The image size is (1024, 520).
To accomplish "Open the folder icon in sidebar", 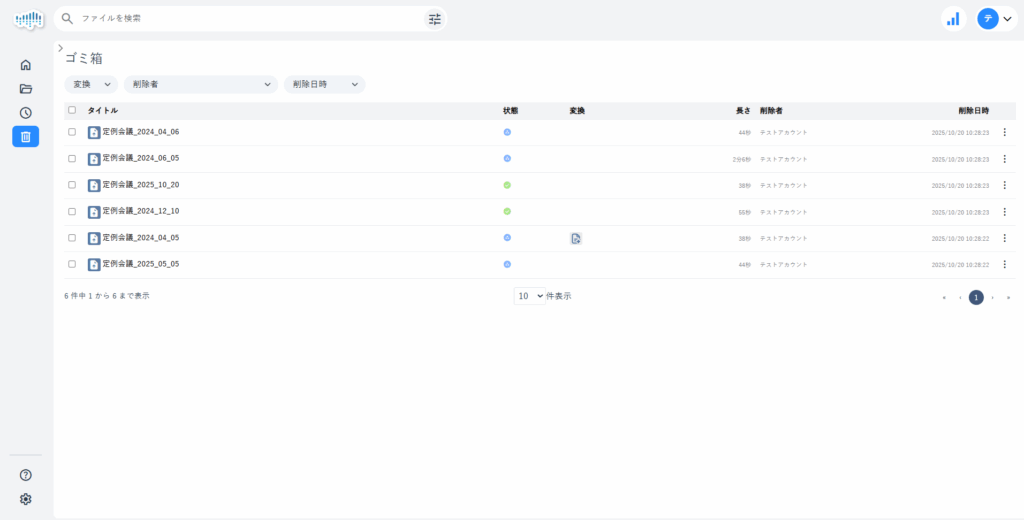I will pyautogui.click(x=26, y=89).
